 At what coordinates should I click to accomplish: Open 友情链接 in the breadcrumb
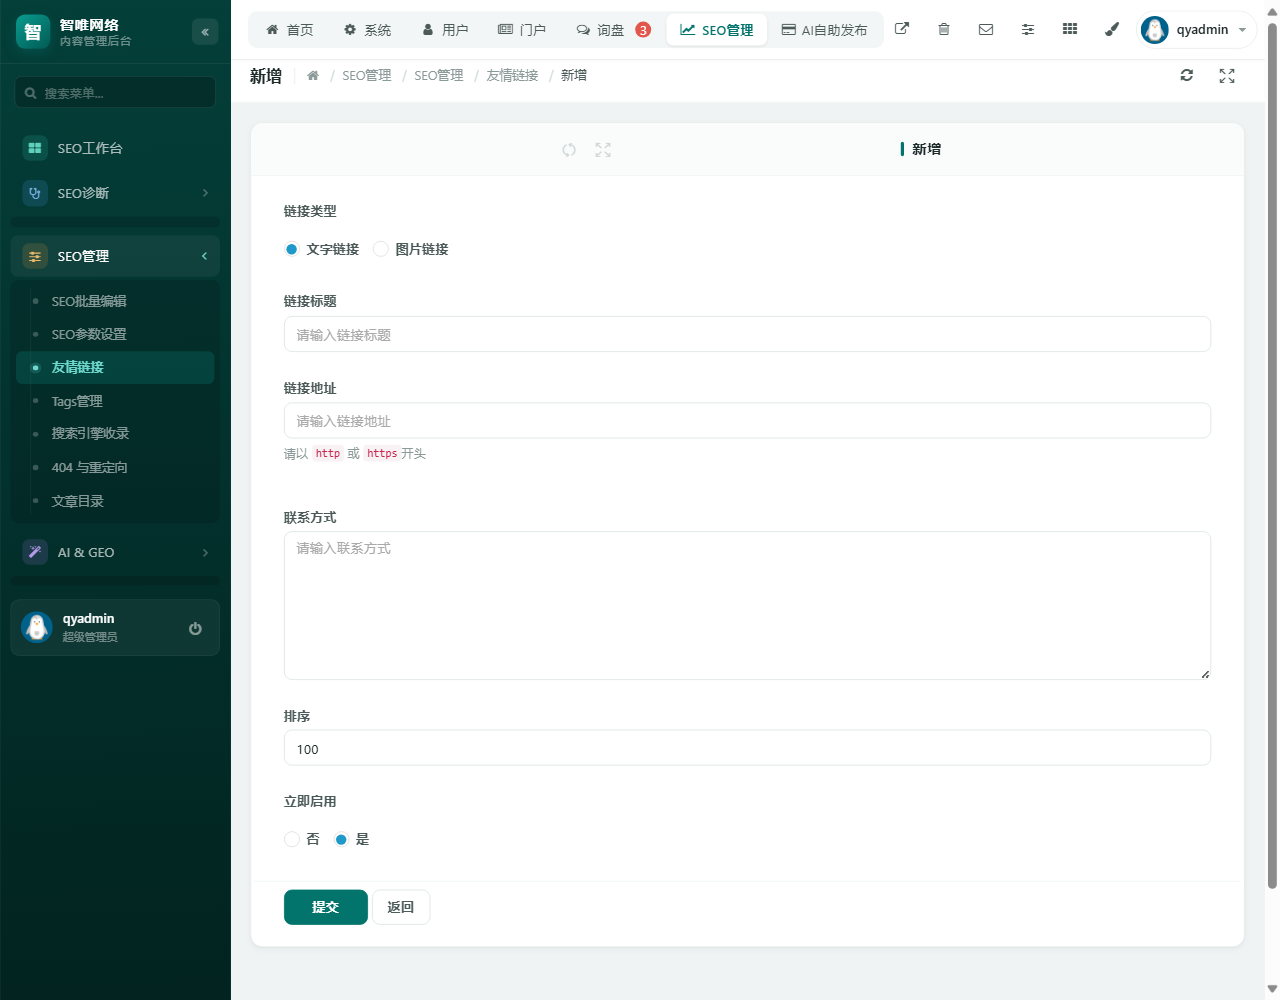click(512, 76)
